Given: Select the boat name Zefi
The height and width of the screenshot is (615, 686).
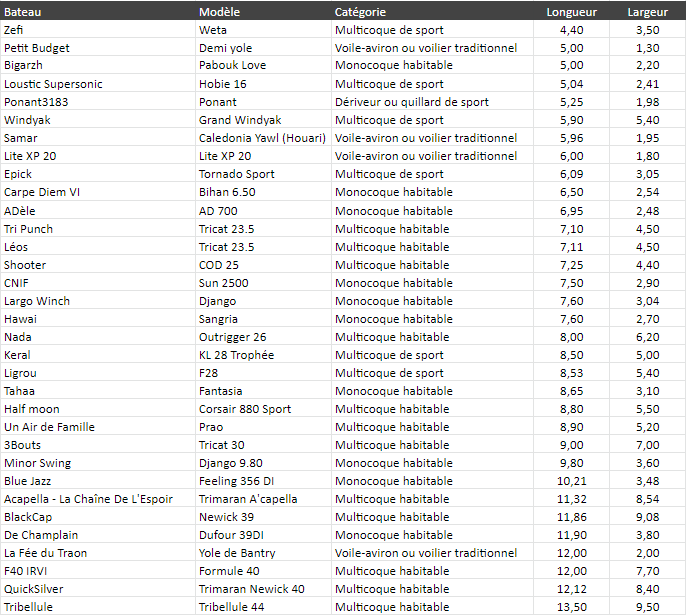Looking at the screenshot, I should click(14, 30).
